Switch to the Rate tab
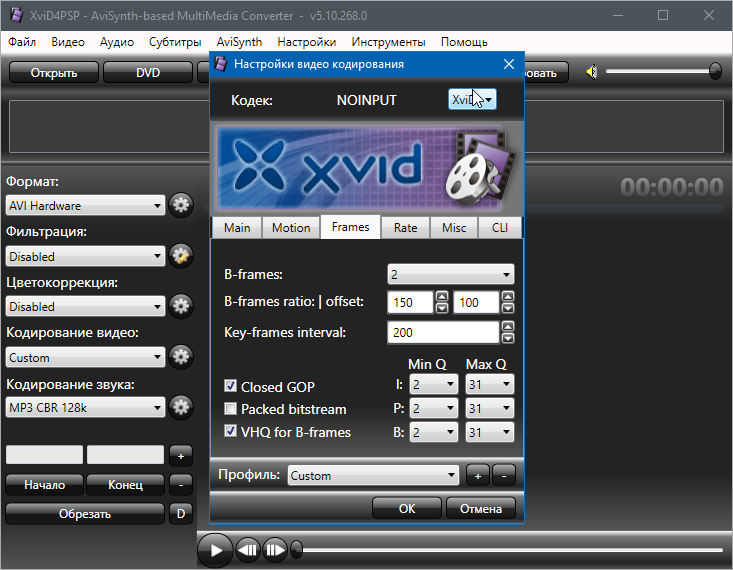This screenshot has width=733, height=570. (405, 228)
